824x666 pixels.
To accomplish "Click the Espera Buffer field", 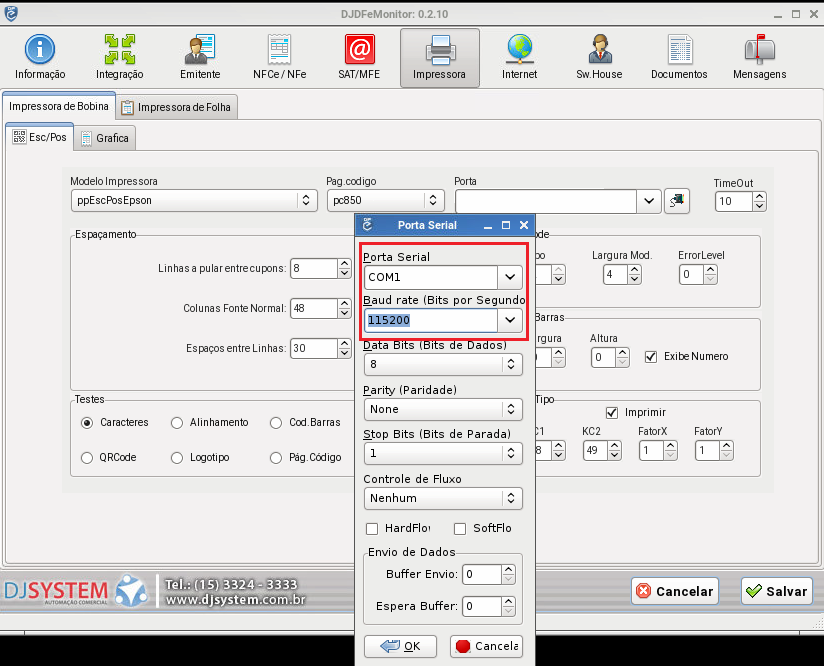I will click(x=482, y=607).
